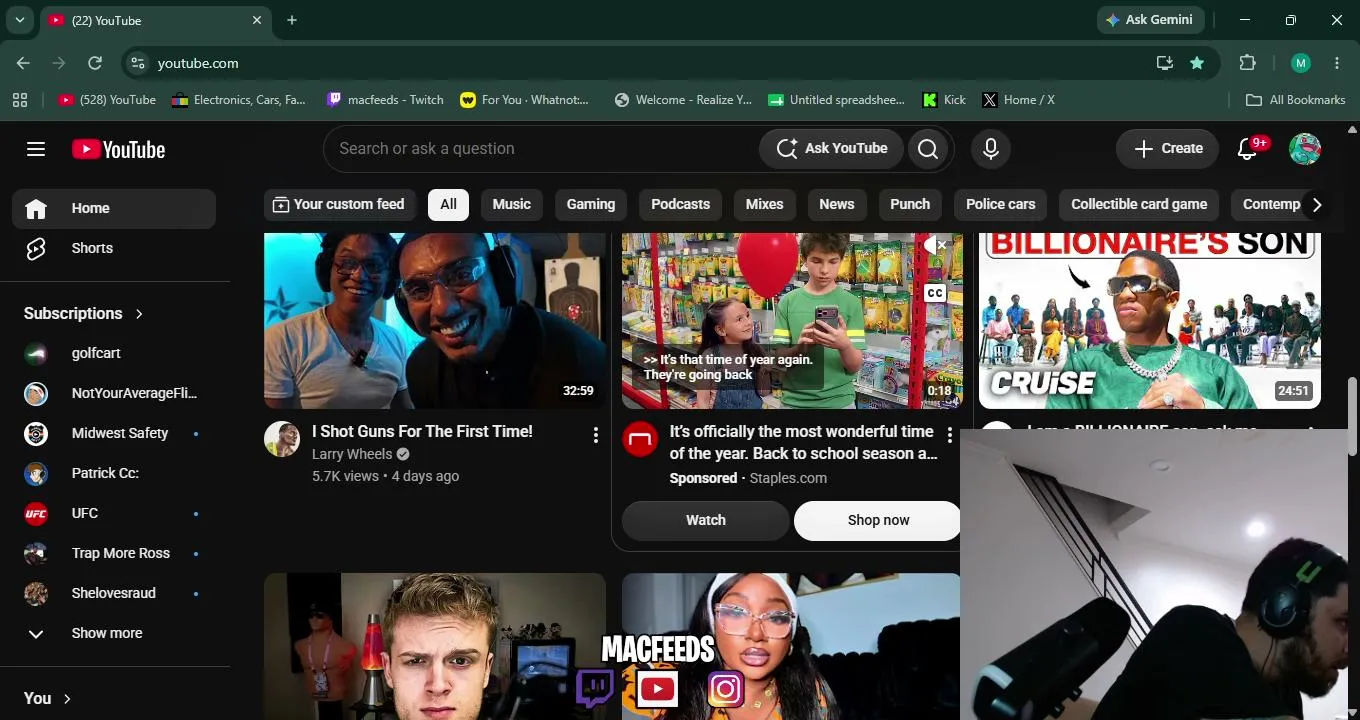This screenshot has width=1360, height=720.
Task: Play the Billionaire's Son video thumbnail
Action: click(x=1150, y=321)
